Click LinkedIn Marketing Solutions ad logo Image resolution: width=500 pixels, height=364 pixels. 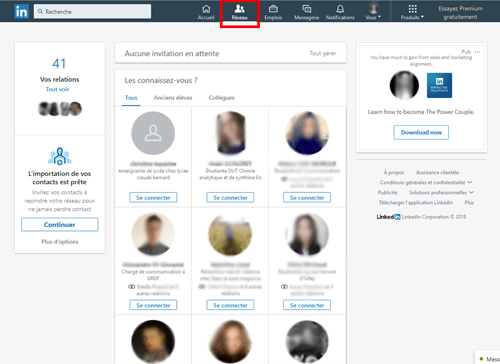pyautogui.click(x=439, y=85)
